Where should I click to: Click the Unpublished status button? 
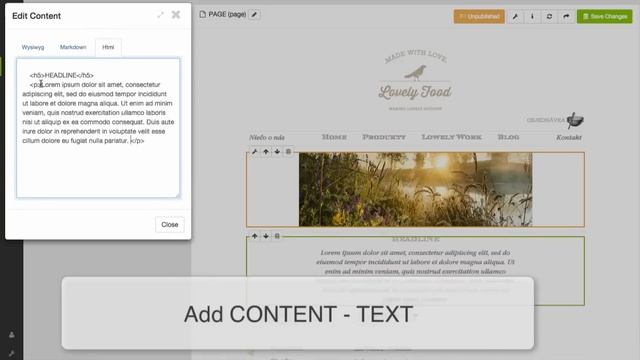click(479, 16)
